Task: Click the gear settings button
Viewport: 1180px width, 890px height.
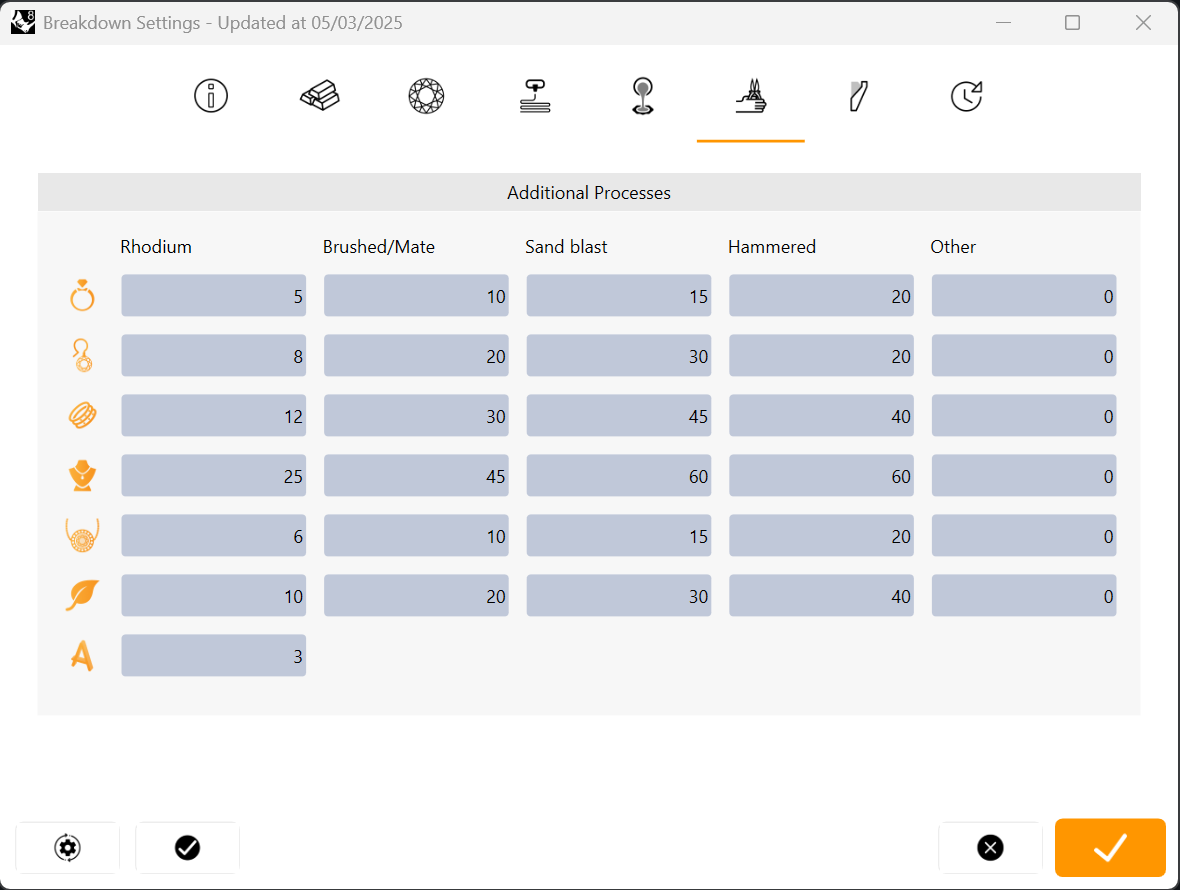Action: tap(68, 848)
